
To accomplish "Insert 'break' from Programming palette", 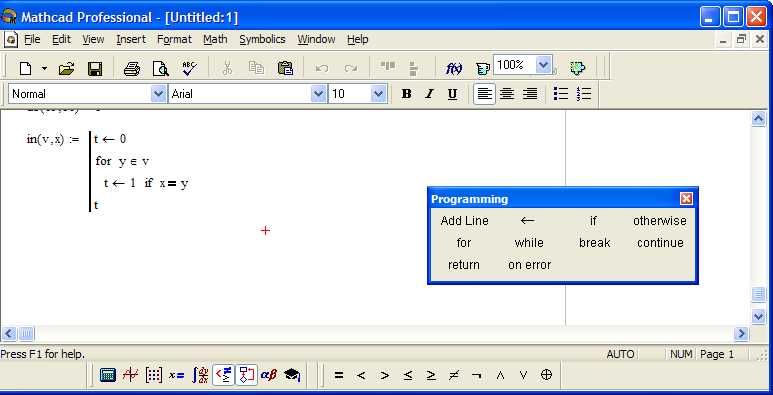I will click(x=595, y=243).
